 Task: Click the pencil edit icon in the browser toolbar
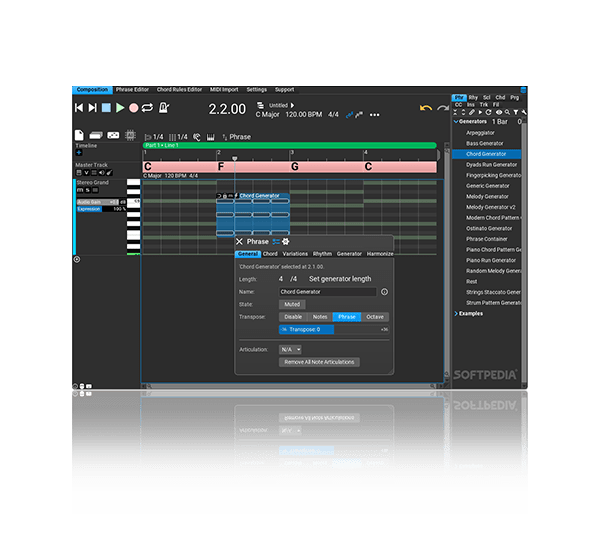click(x=472, y=113)
